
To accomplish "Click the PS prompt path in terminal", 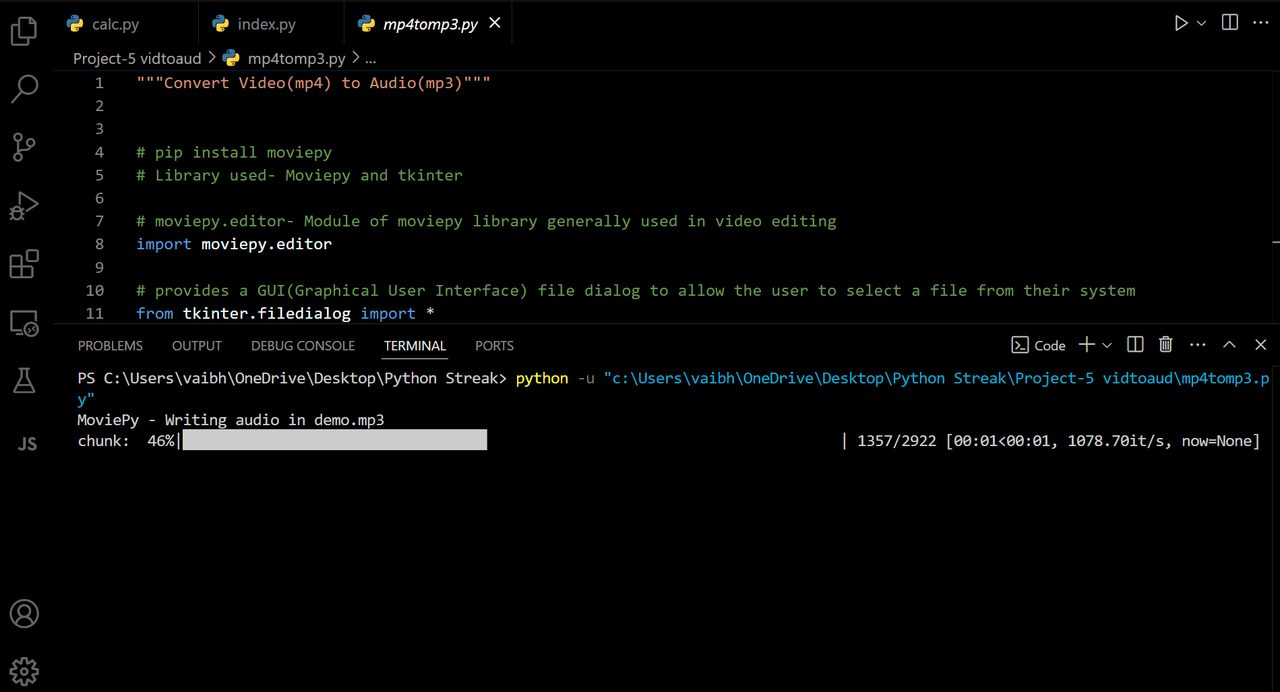I will pos(292,379).
